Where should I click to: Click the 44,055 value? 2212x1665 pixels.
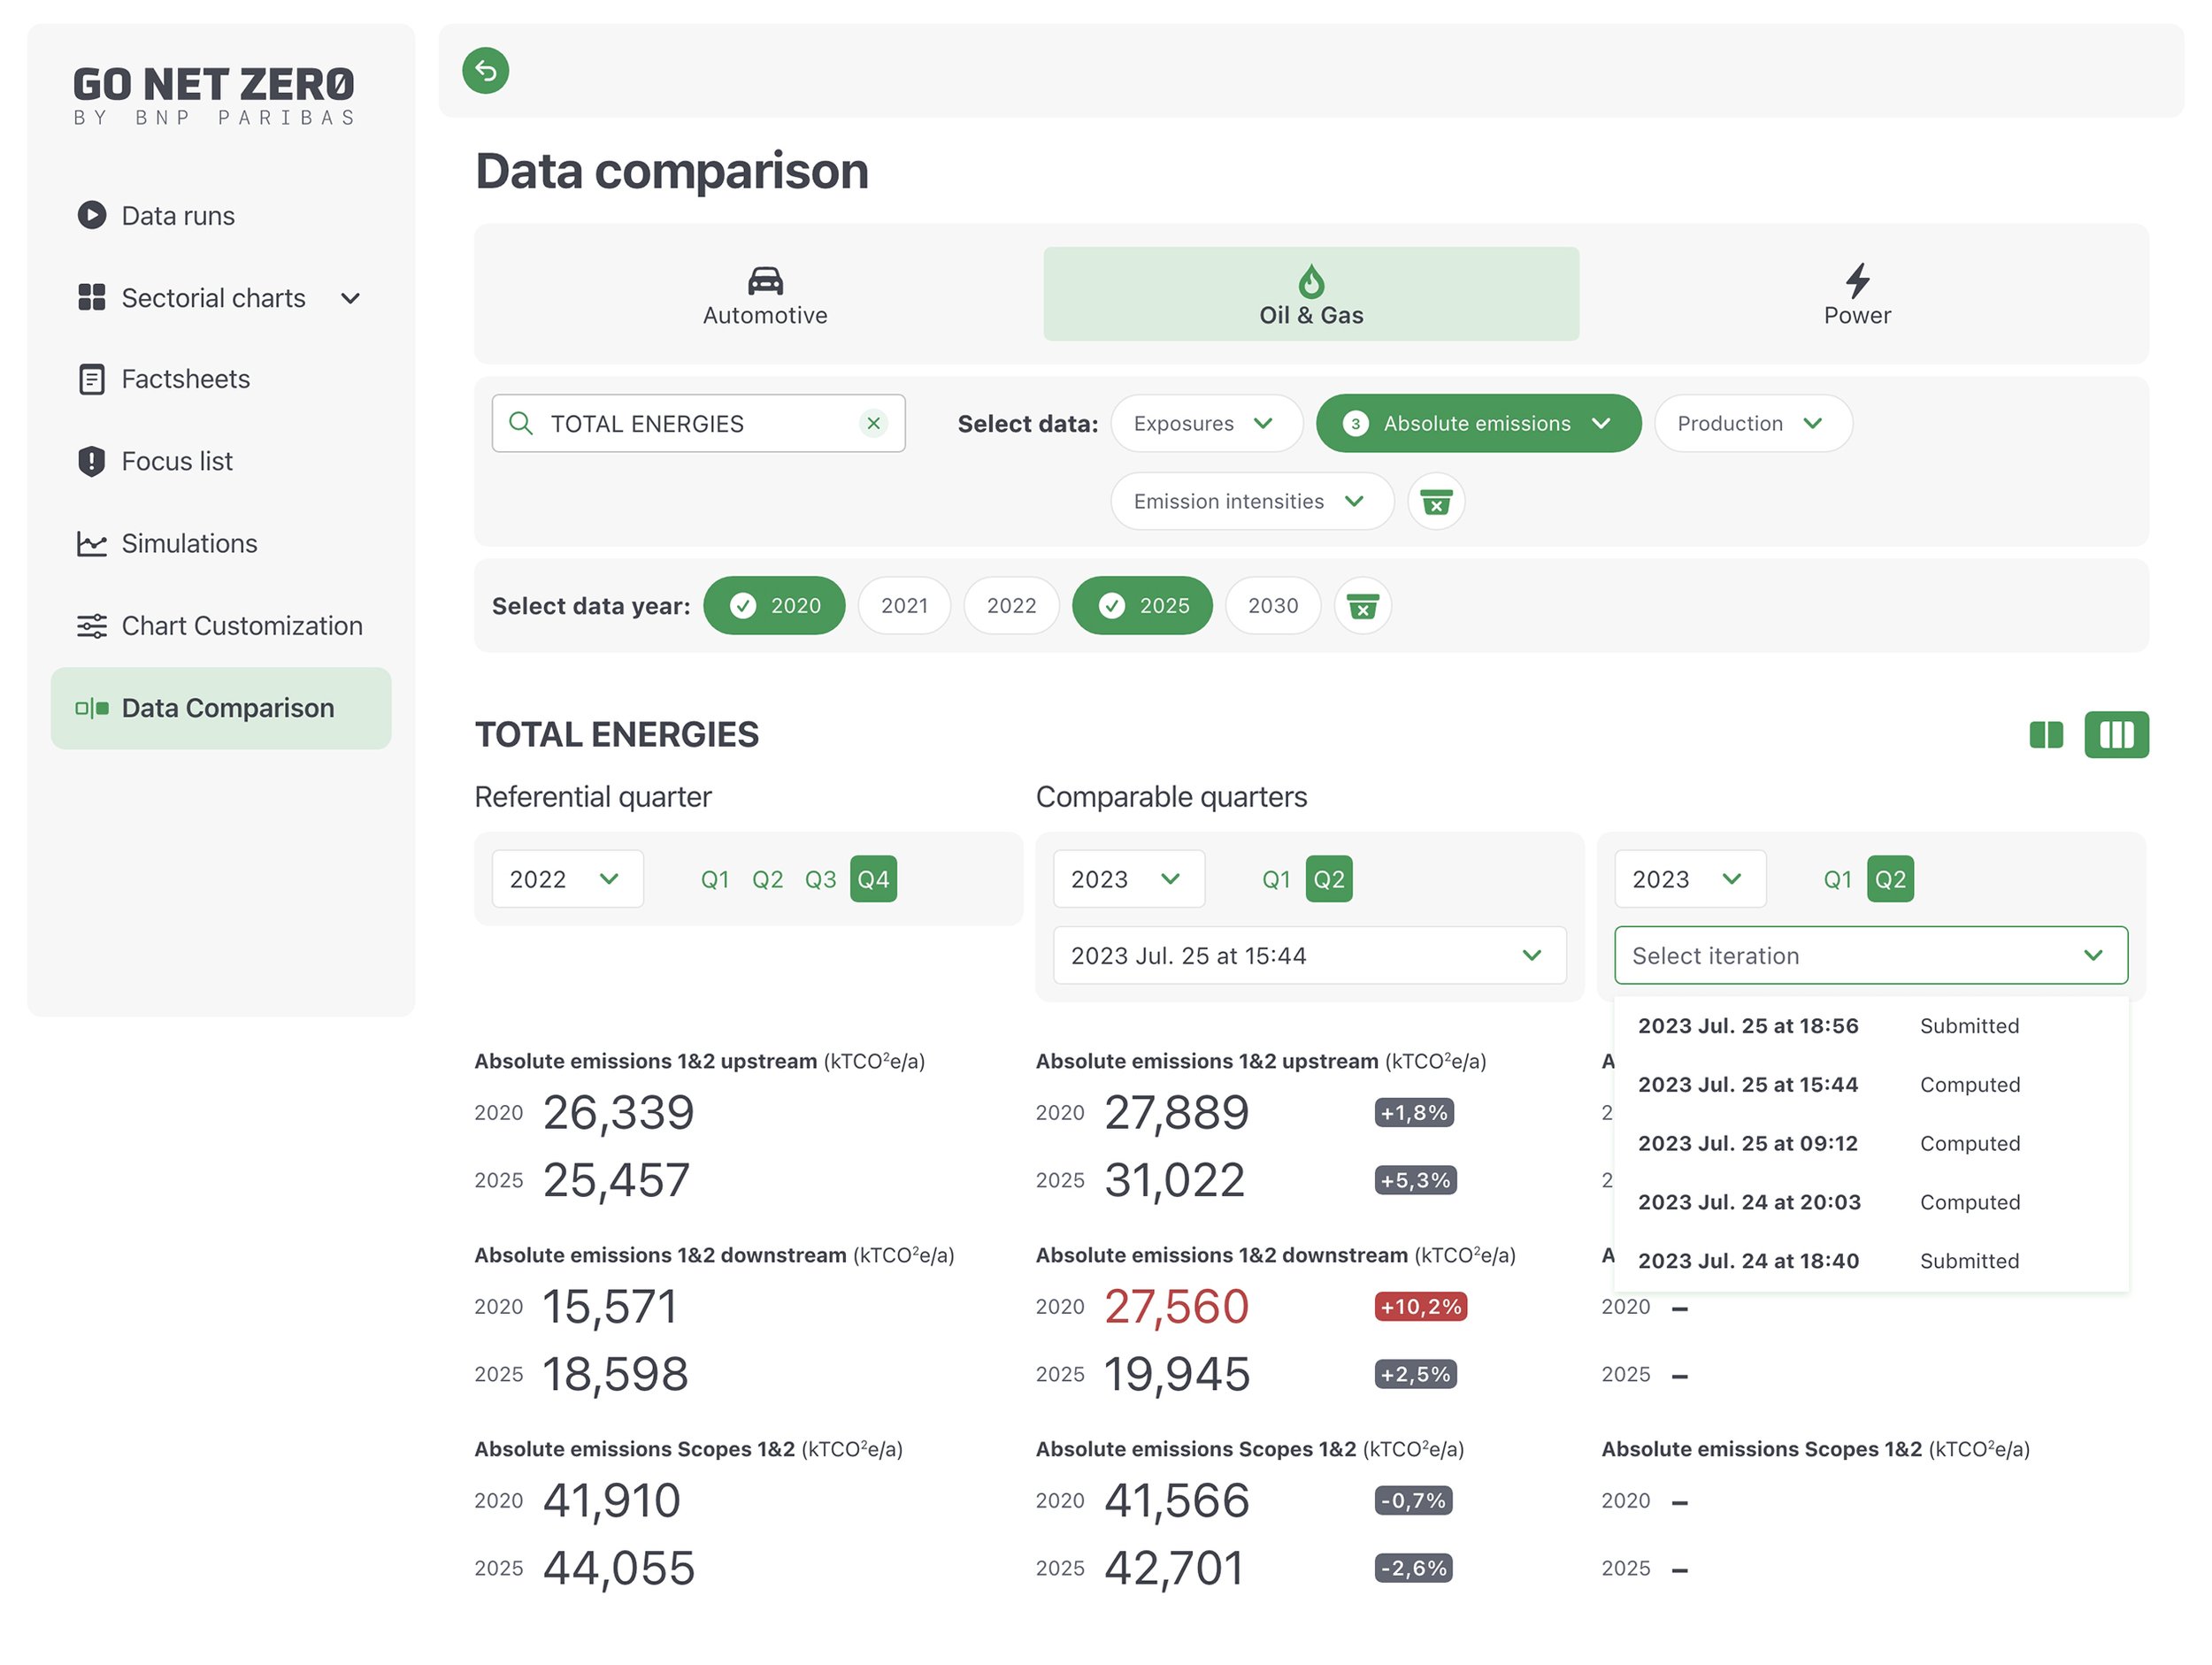pyautogui.click(x=618, y=1568)
